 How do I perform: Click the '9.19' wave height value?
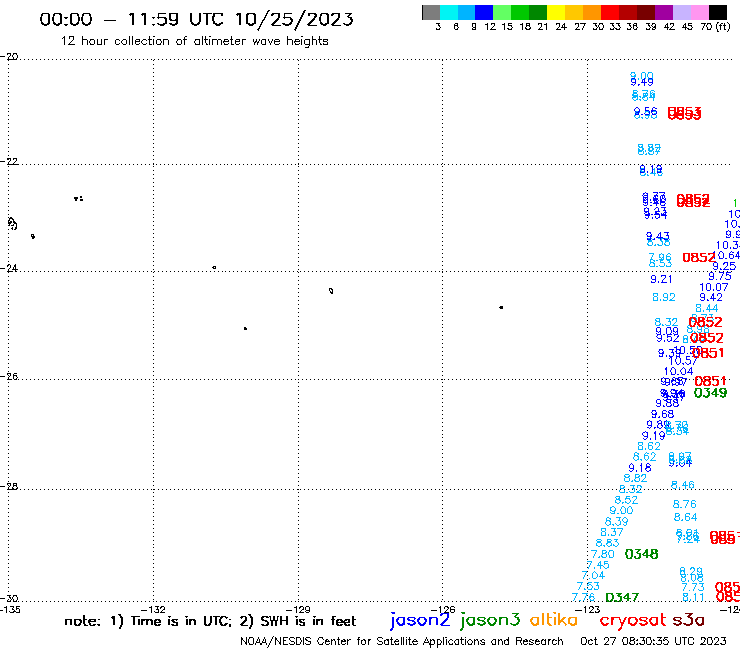click(653, 436)
